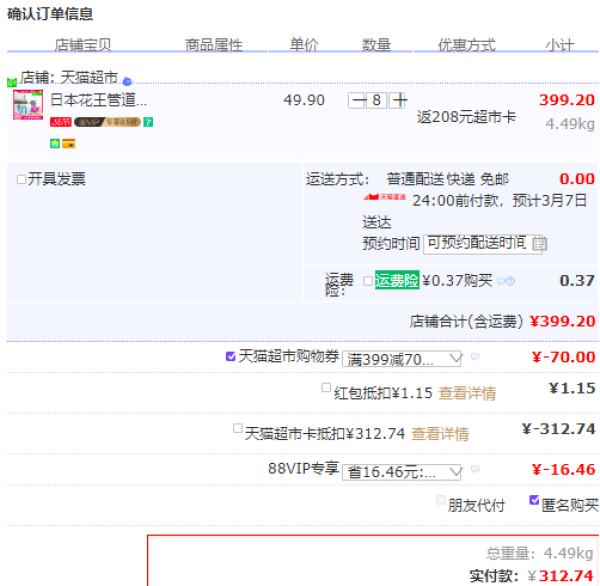Click the 数量 column header

[x=376, y=45]
